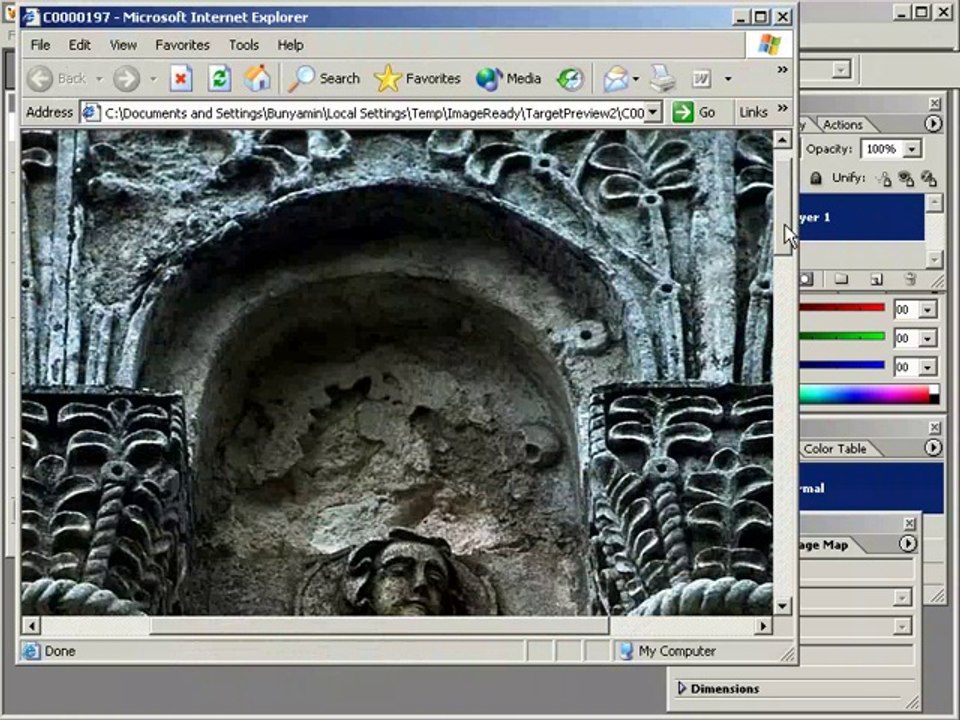Open the History toolbar icon
960x720 pixels.
pyautogui.click(x=570, y=78)
